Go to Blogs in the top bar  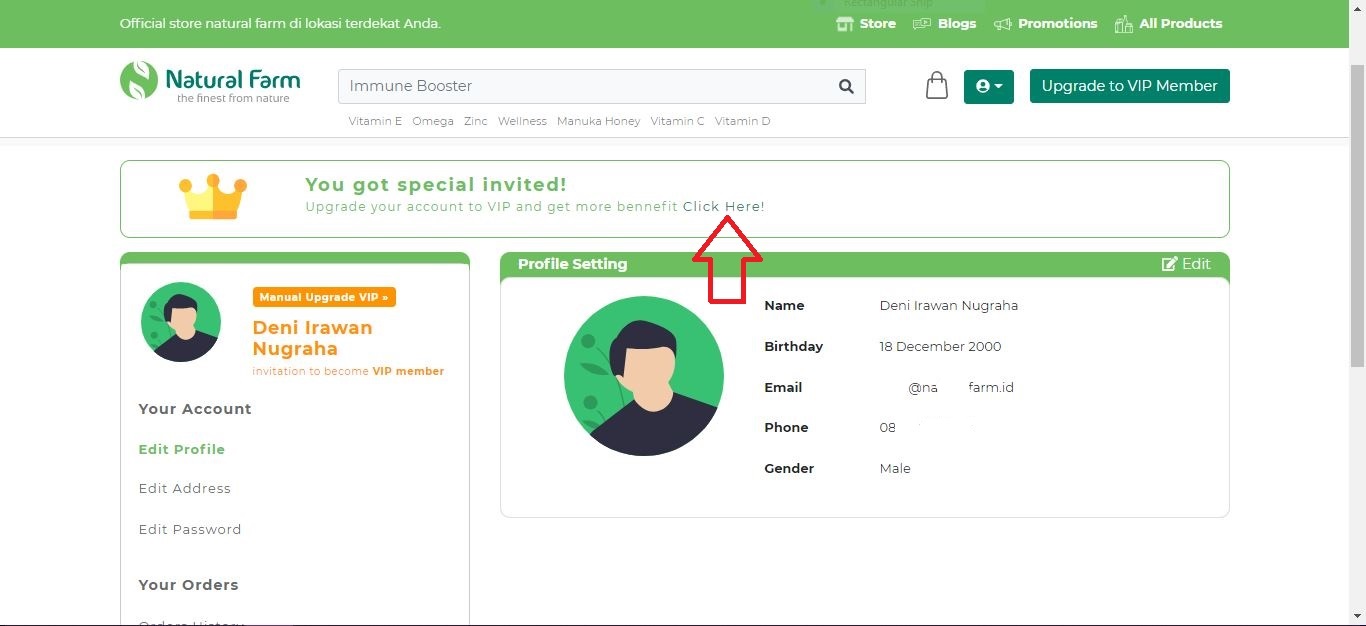coord(945,24)
